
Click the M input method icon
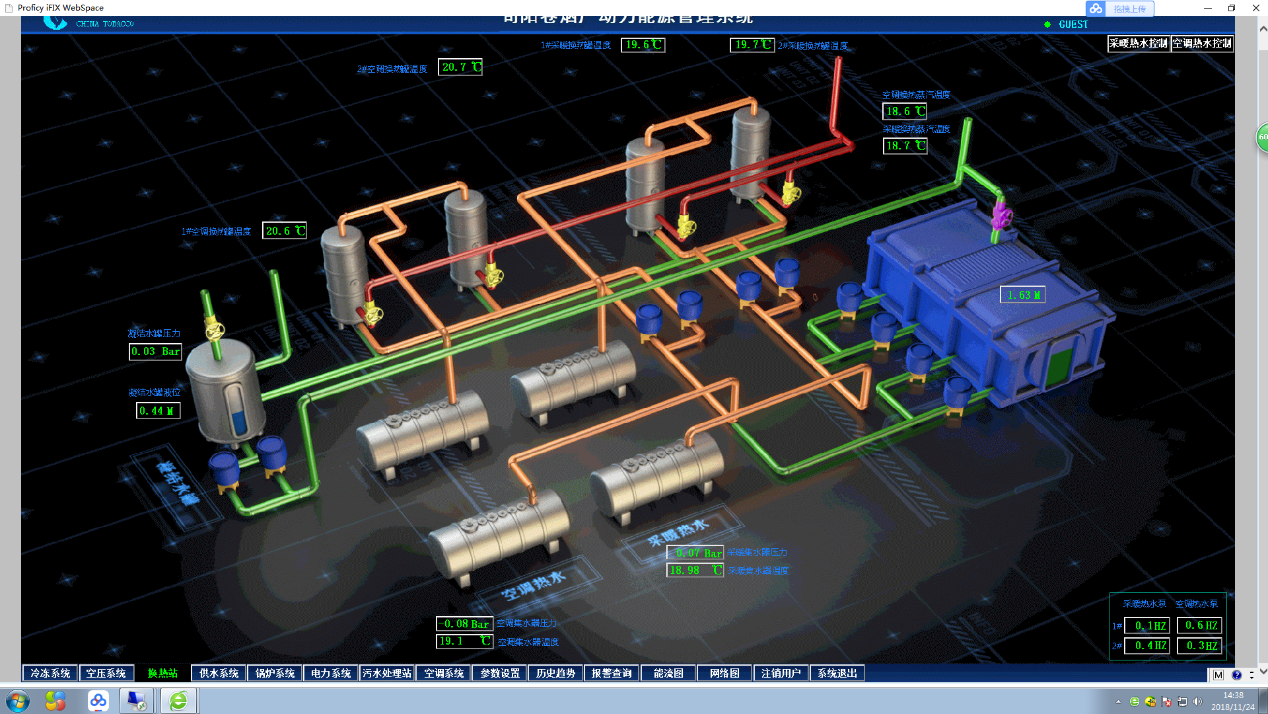1219,675
